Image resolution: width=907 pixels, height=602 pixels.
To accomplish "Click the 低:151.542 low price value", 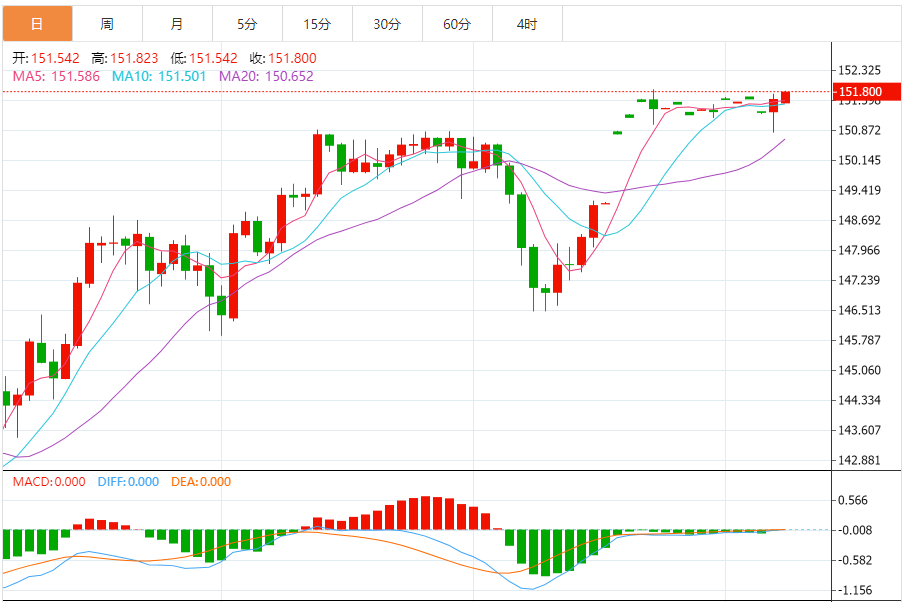I will [x=204, y=58].
